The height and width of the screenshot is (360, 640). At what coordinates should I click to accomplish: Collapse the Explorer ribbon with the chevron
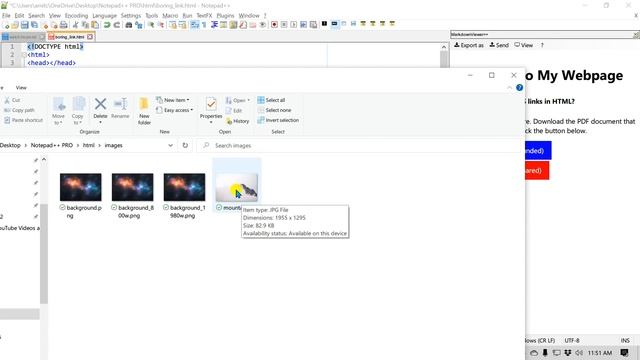pyautogui.click(x=509, y=88)
